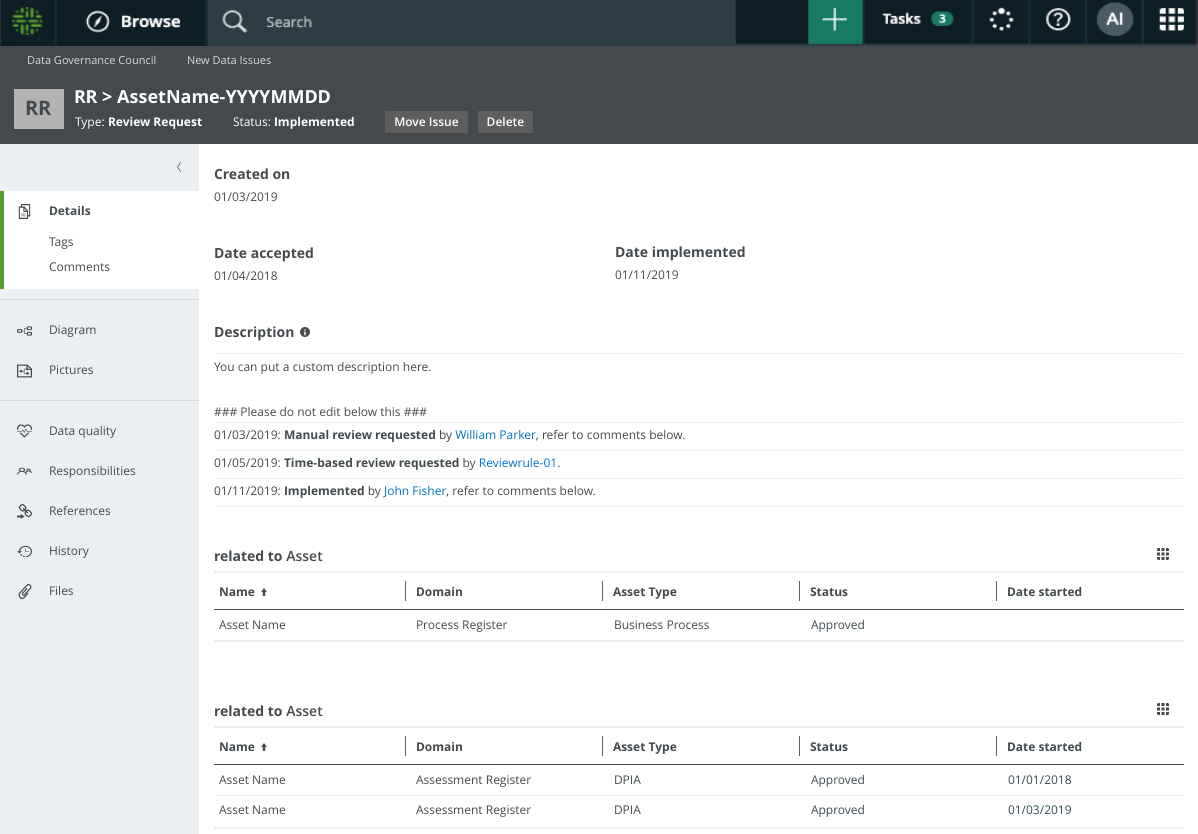Image resolution: width=1198 pixels, height=834 pixels.
Task: Click the Collibra logo icon
Action: coord(28,21)
